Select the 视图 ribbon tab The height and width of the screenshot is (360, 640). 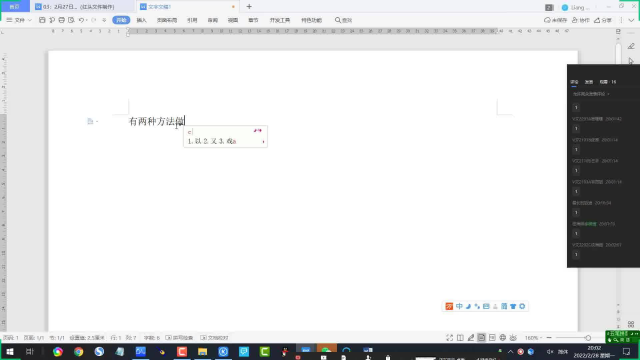(233, 20)
